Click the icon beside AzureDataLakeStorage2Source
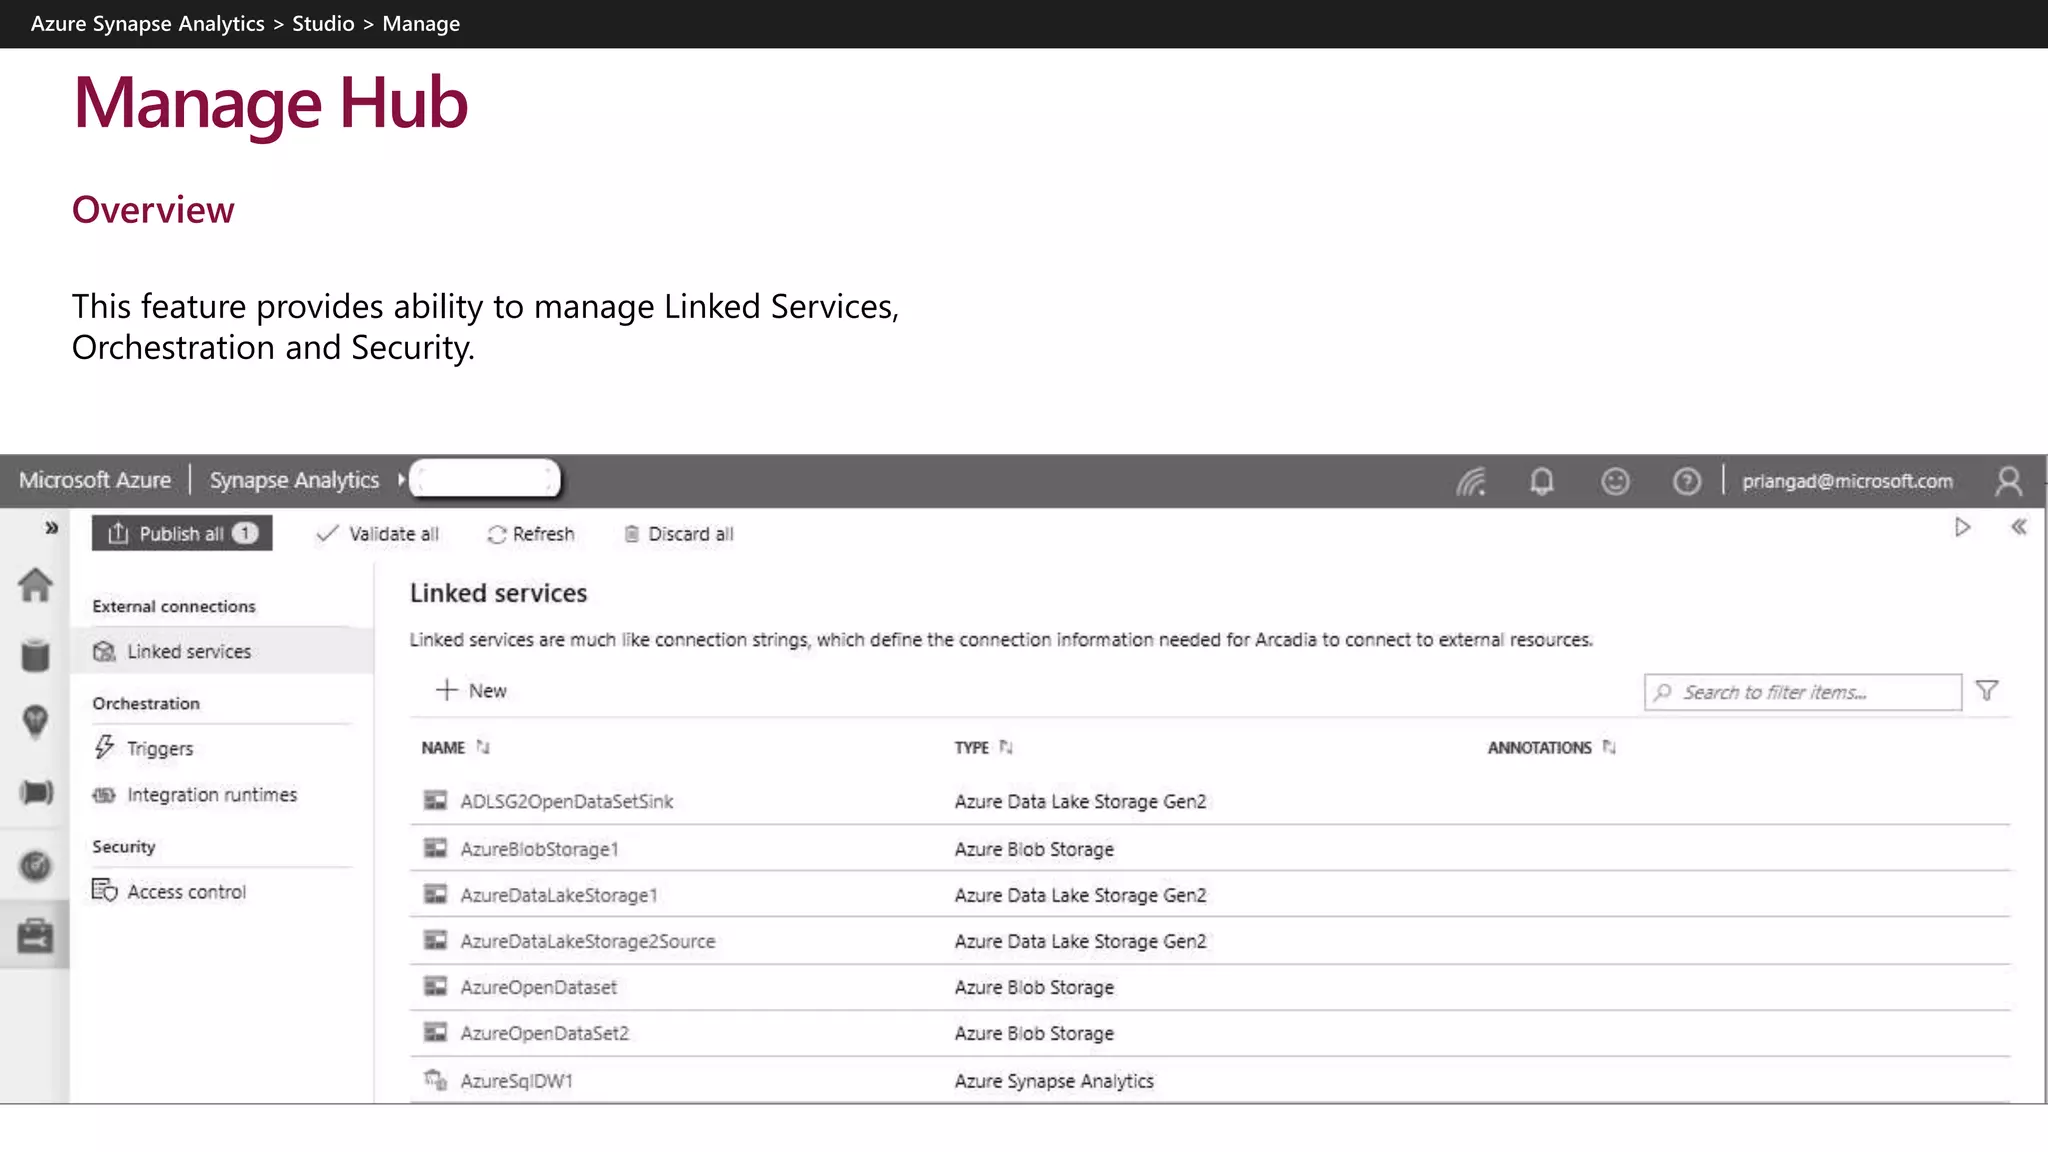This screenshot has width=2048, height=1152. point(435,940)
